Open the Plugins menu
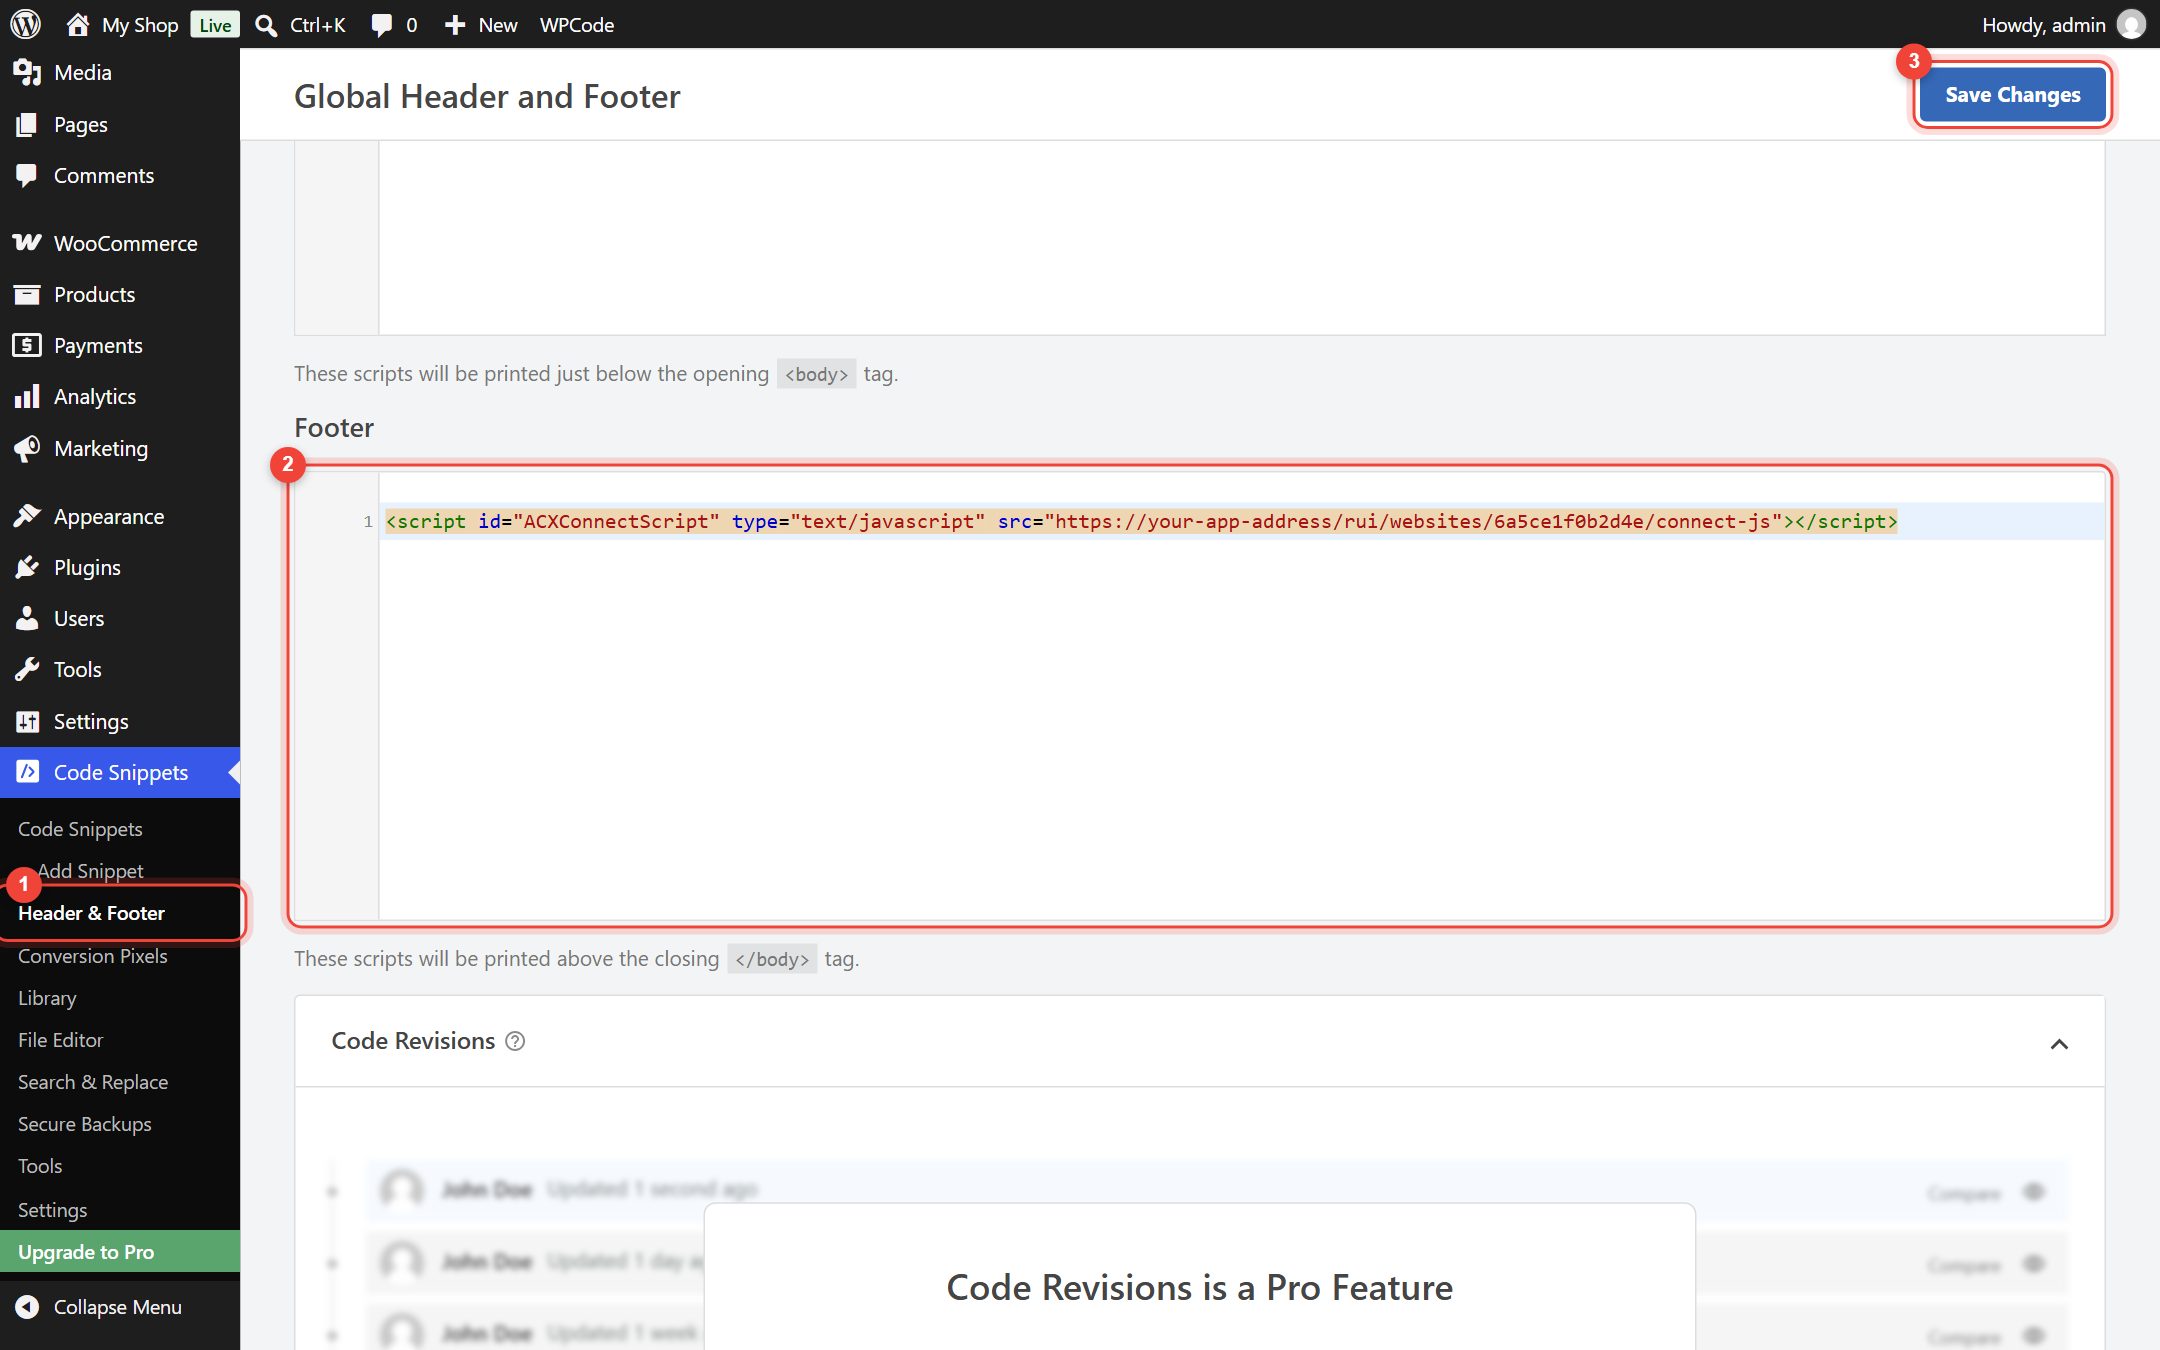 [x=120, y=567]
